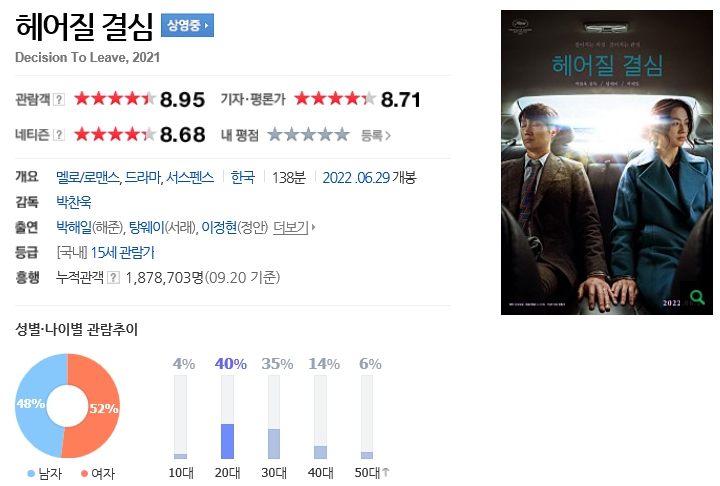720x486 pixels.
Task: Open actor 박해일 profile link
Action: point(74,227)
